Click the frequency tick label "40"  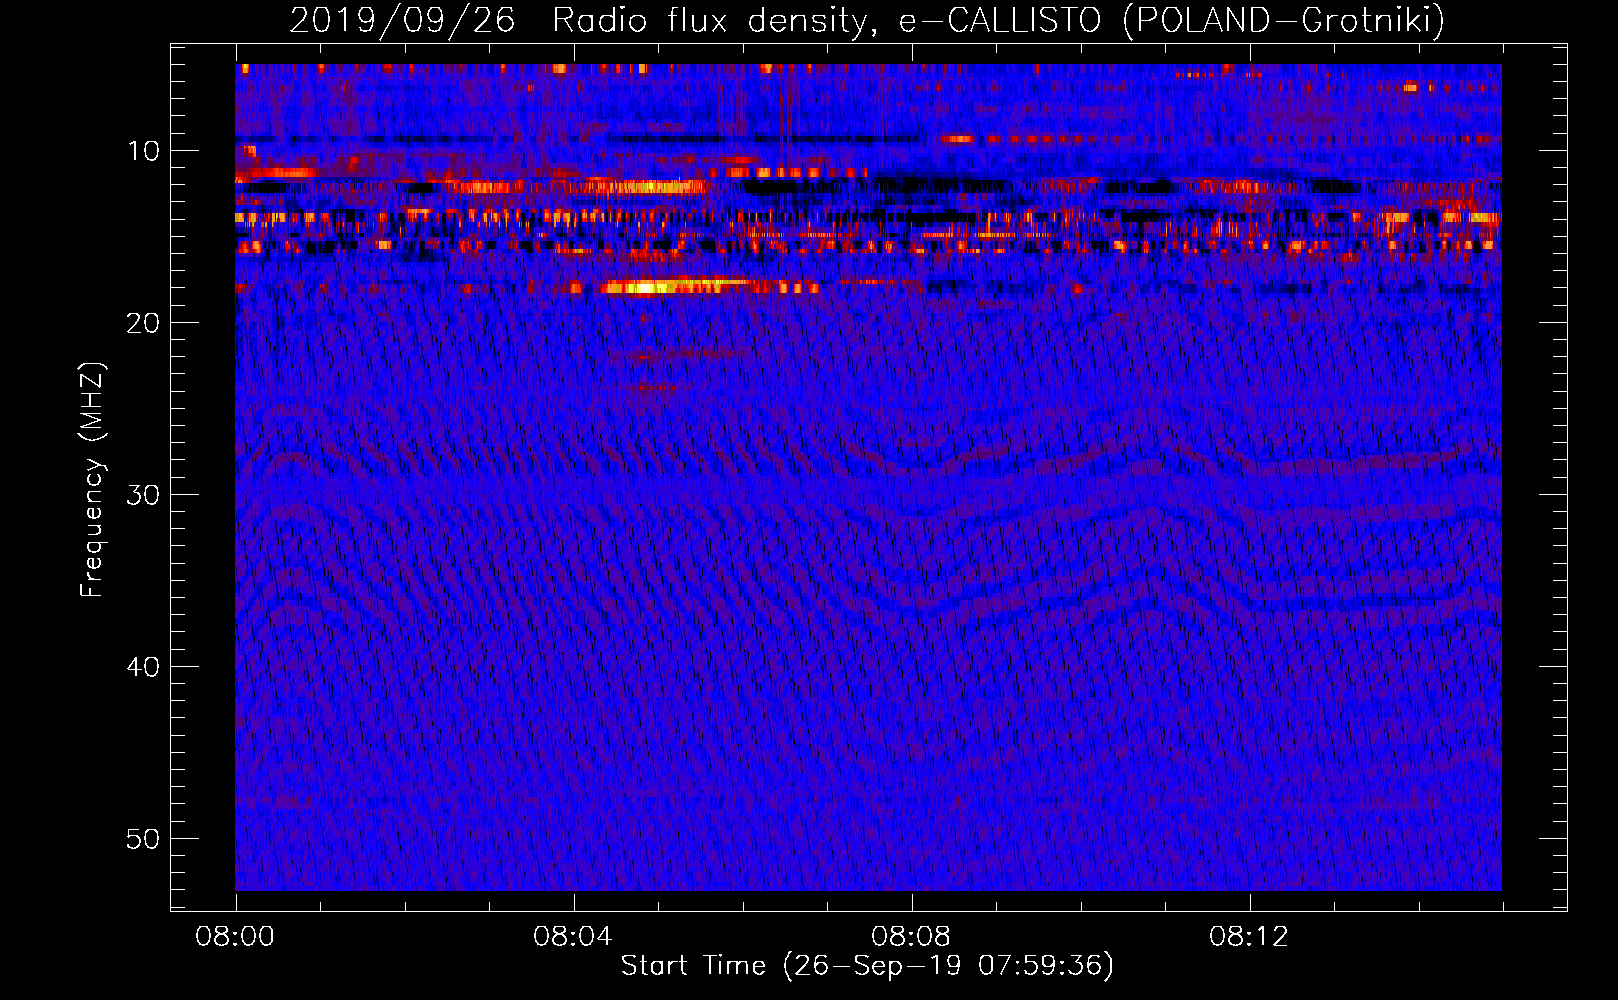click(x=144, y=667)
